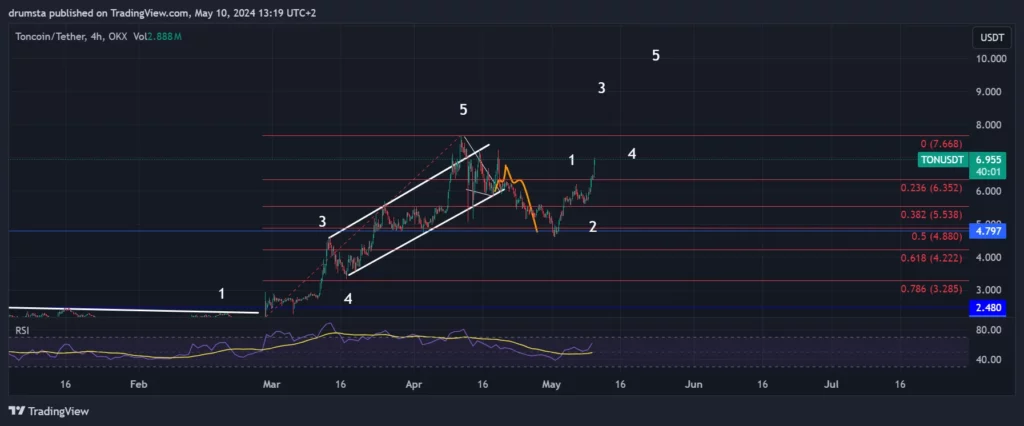Image resolution: width=1024 pixels, height=426 pixels.
Task: Click the 0.786 (3.285) Fibonacci level label
Action: click(931, 288)
